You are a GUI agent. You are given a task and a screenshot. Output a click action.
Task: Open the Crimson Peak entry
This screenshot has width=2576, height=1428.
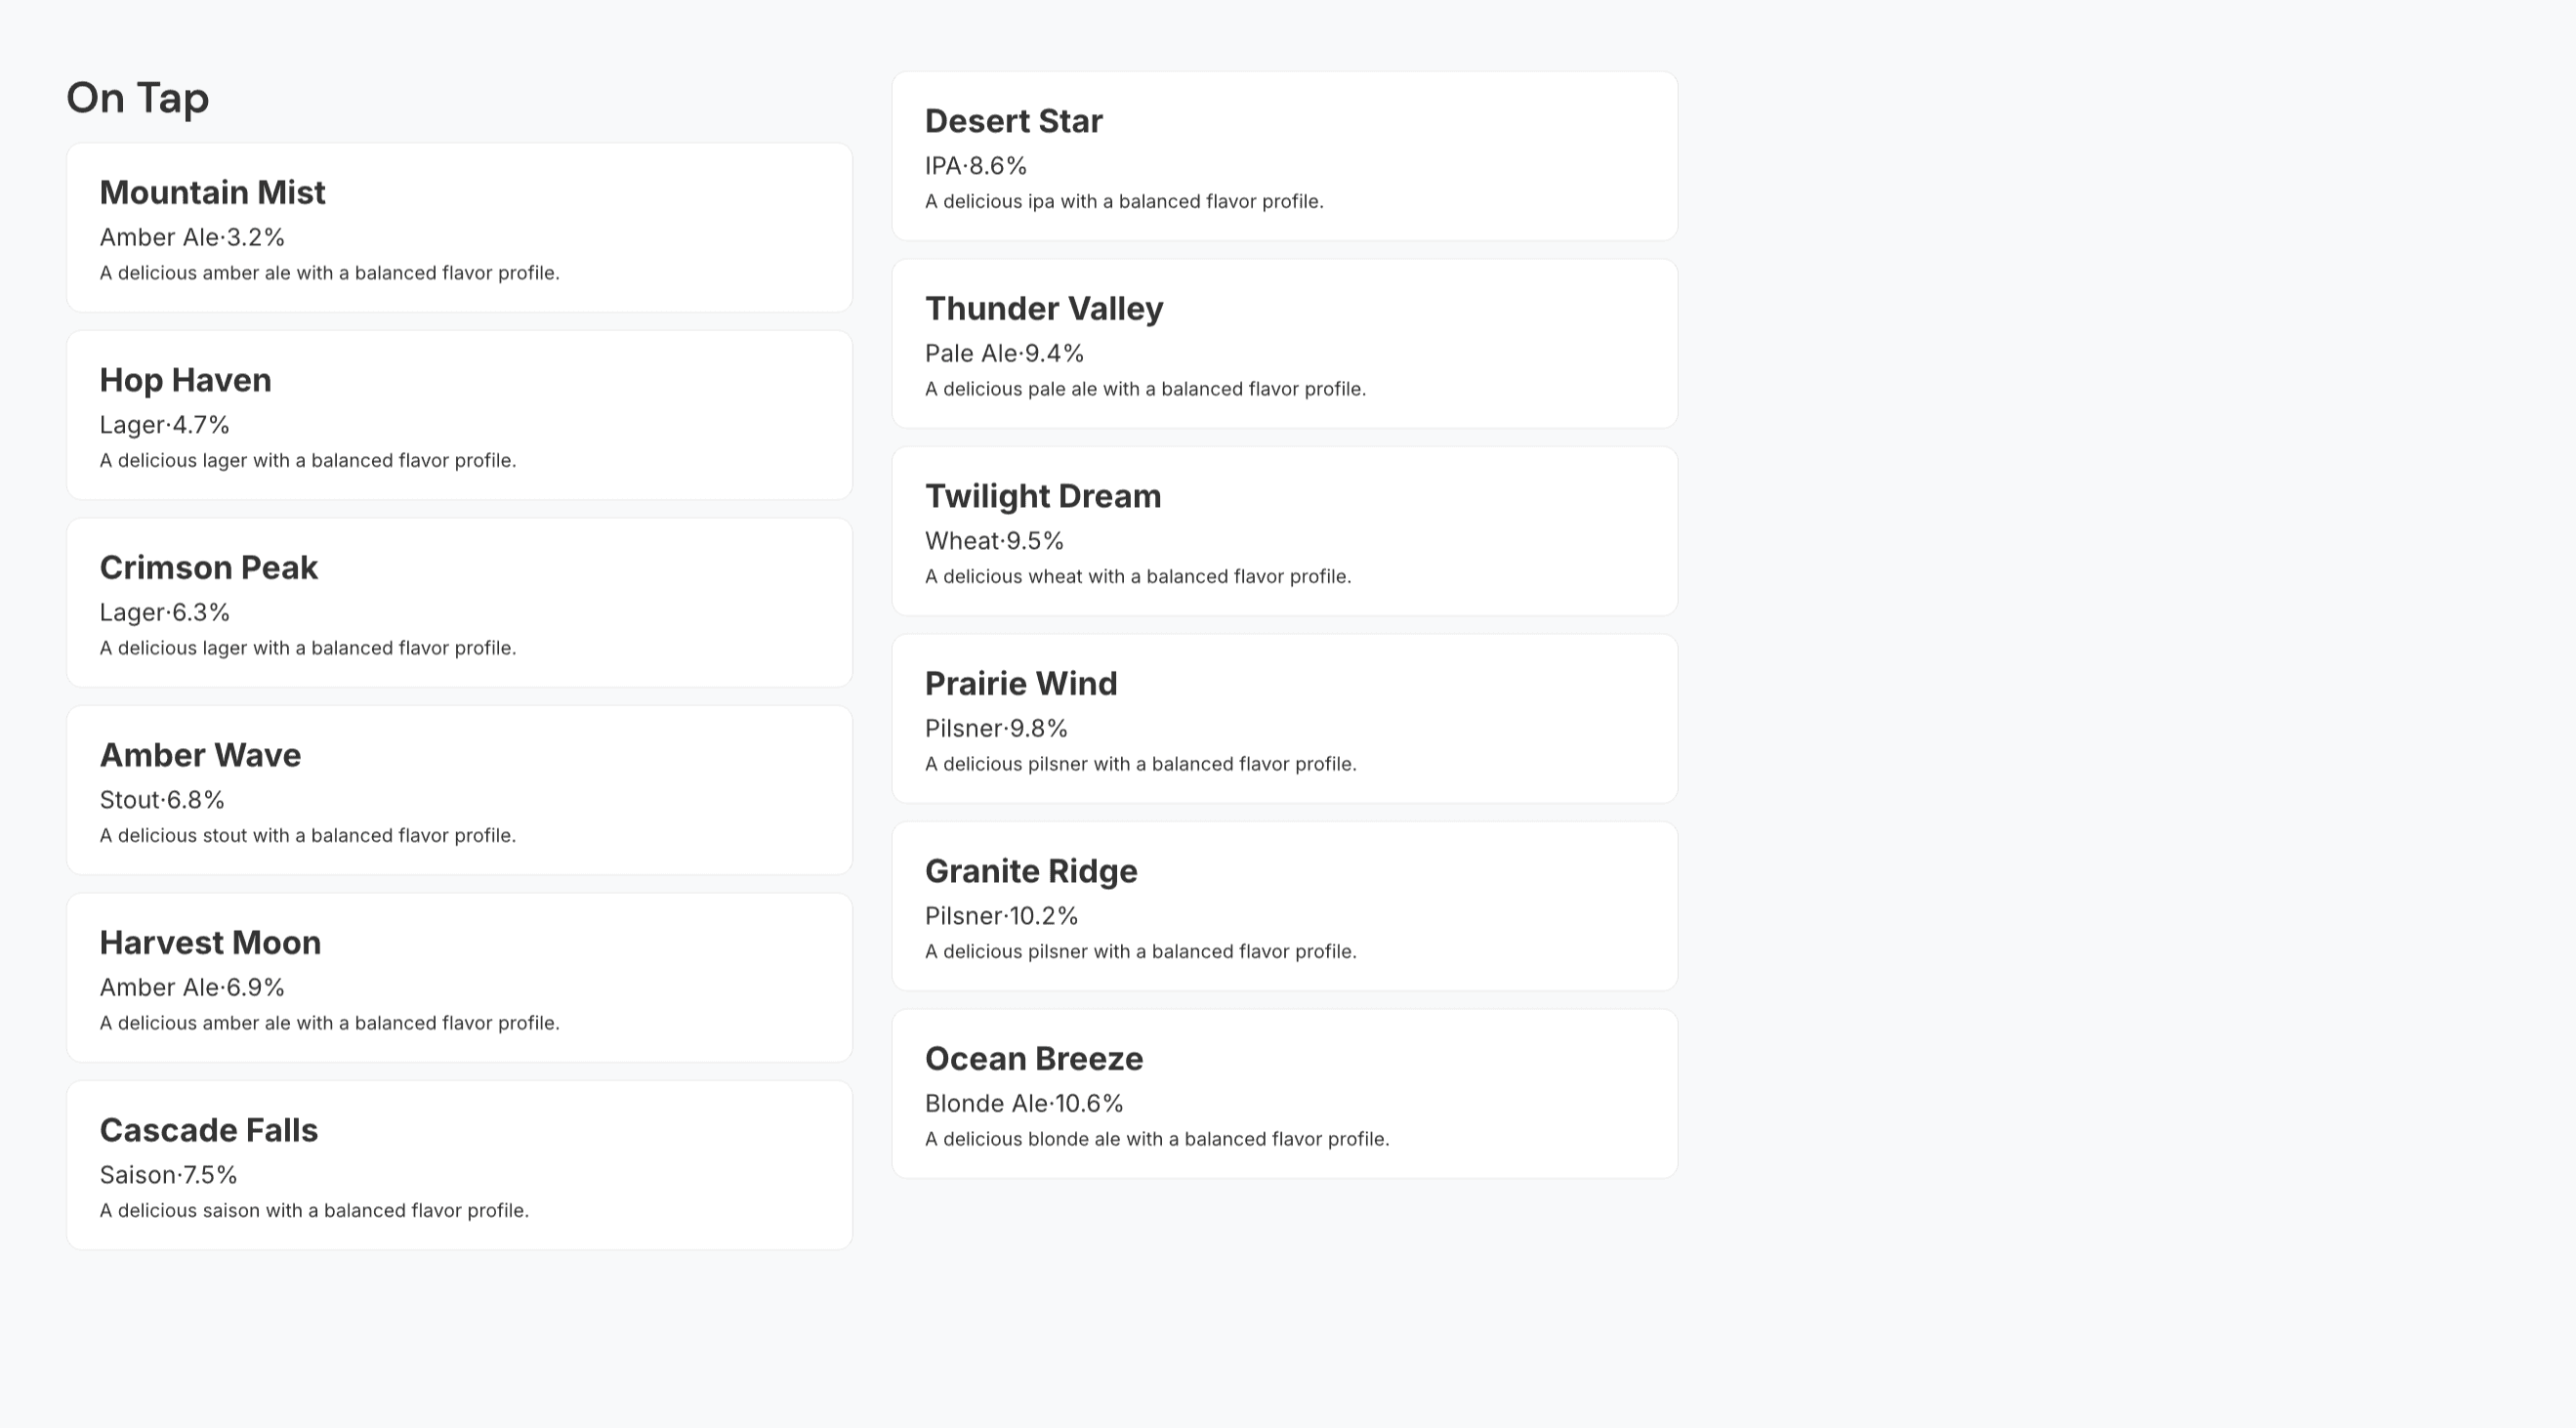(459, 603)
